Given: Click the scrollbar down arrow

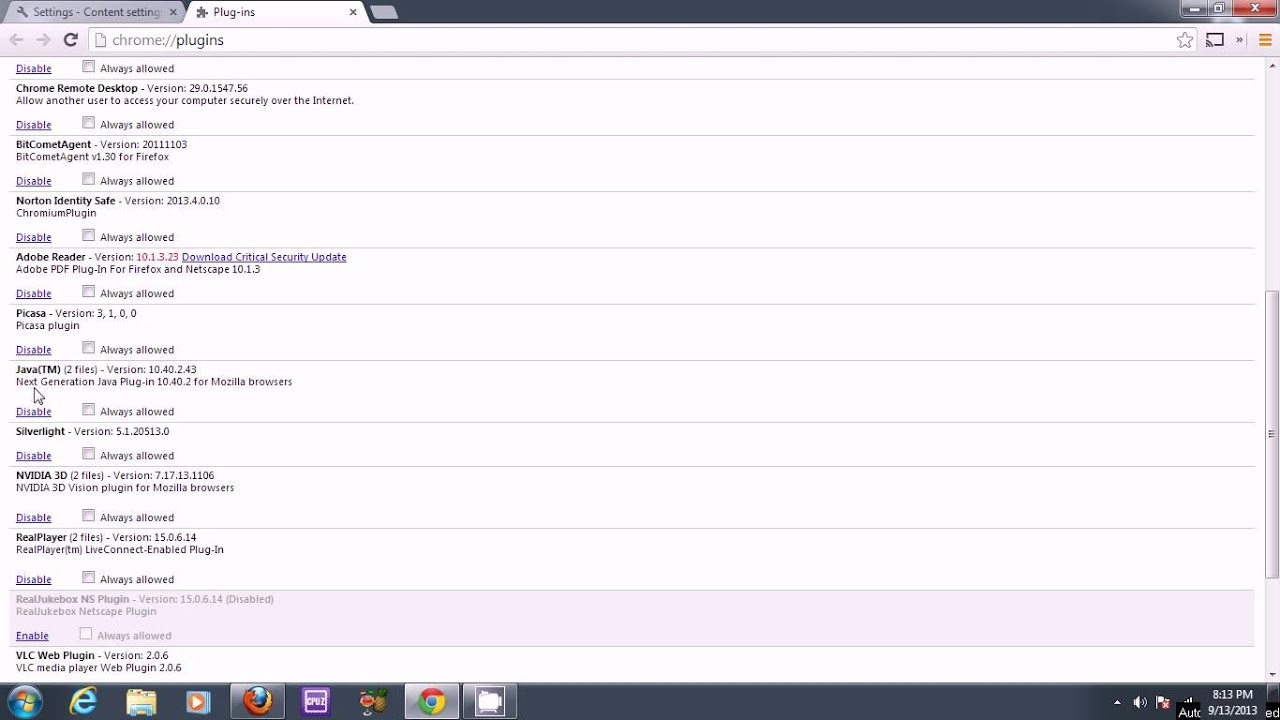Looking at the screenshot, I should [1271, 674].
